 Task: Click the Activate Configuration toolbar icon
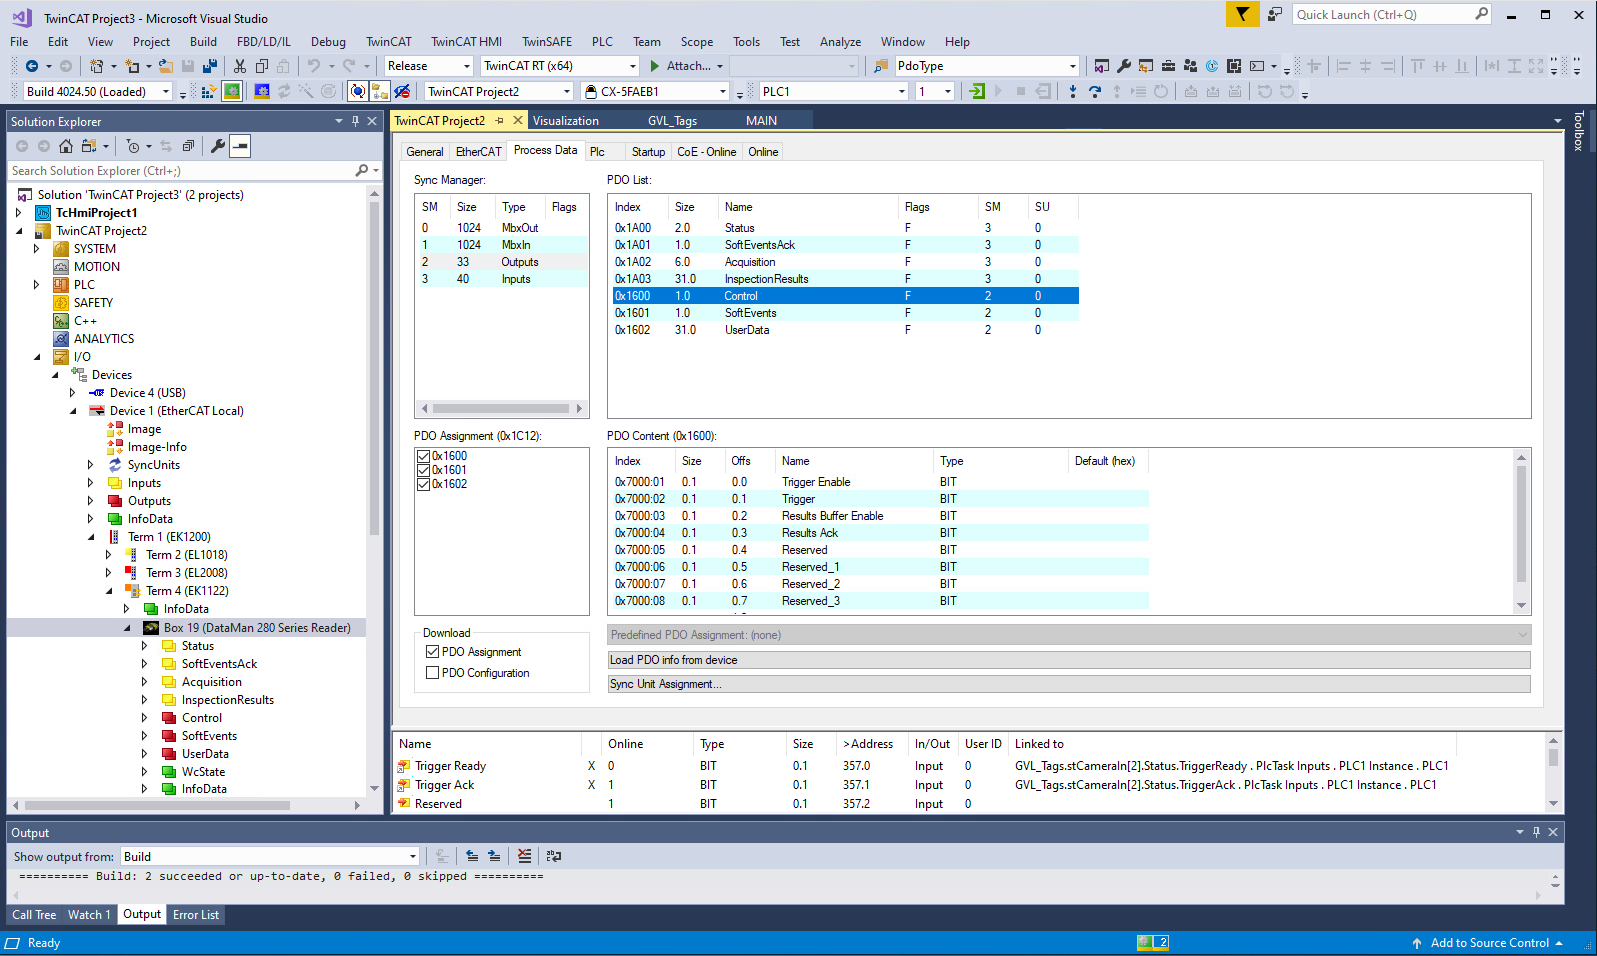208,91
